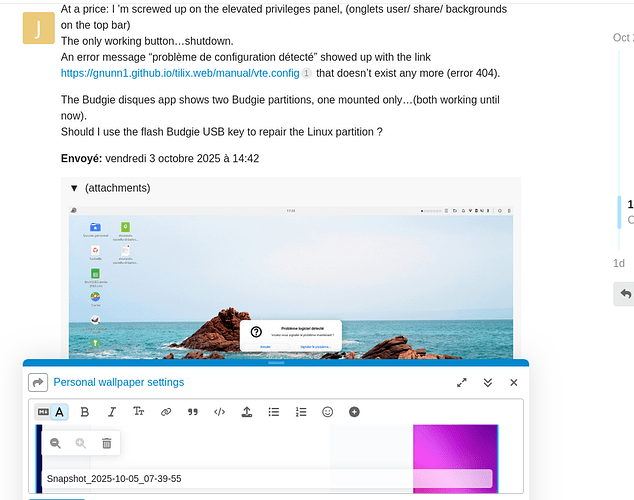Screen dimensions: 634x500
Task: Click the Envoyé date line text
Action: (x=160, y=158)
